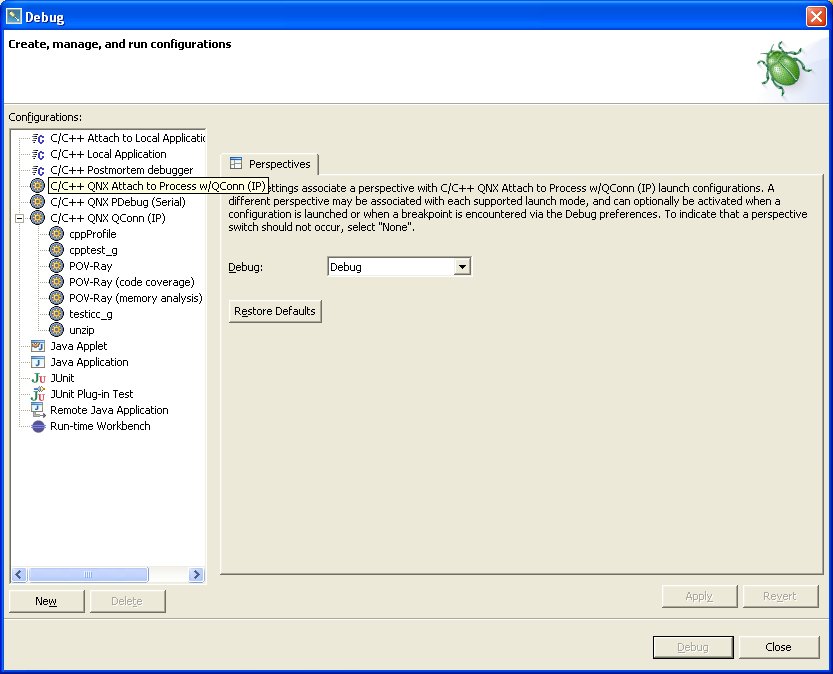The height and width of the screenshot is (674, 833).
Task: Collapse the C/C++ QNX QConn (IP) node
Action: [x=19, y=218]
